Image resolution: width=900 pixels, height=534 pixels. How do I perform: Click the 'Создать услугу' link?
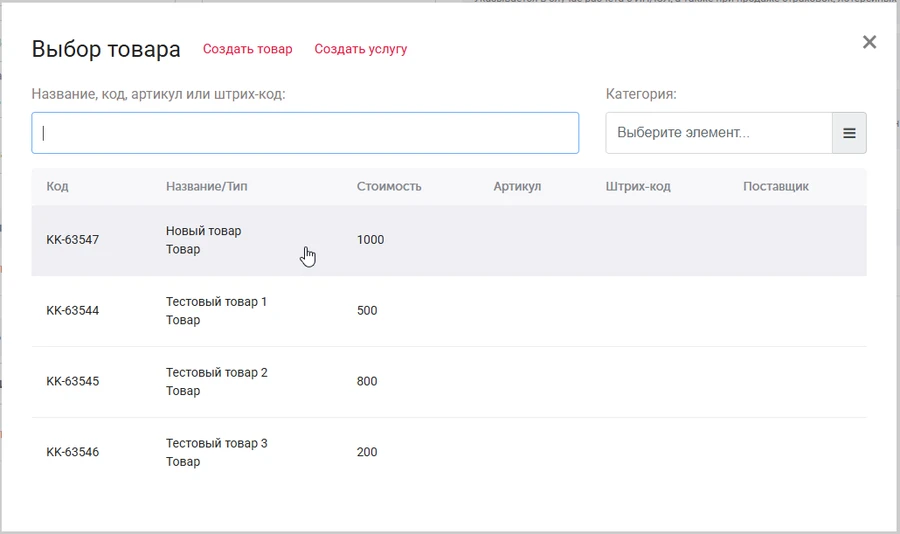(361, 49)
